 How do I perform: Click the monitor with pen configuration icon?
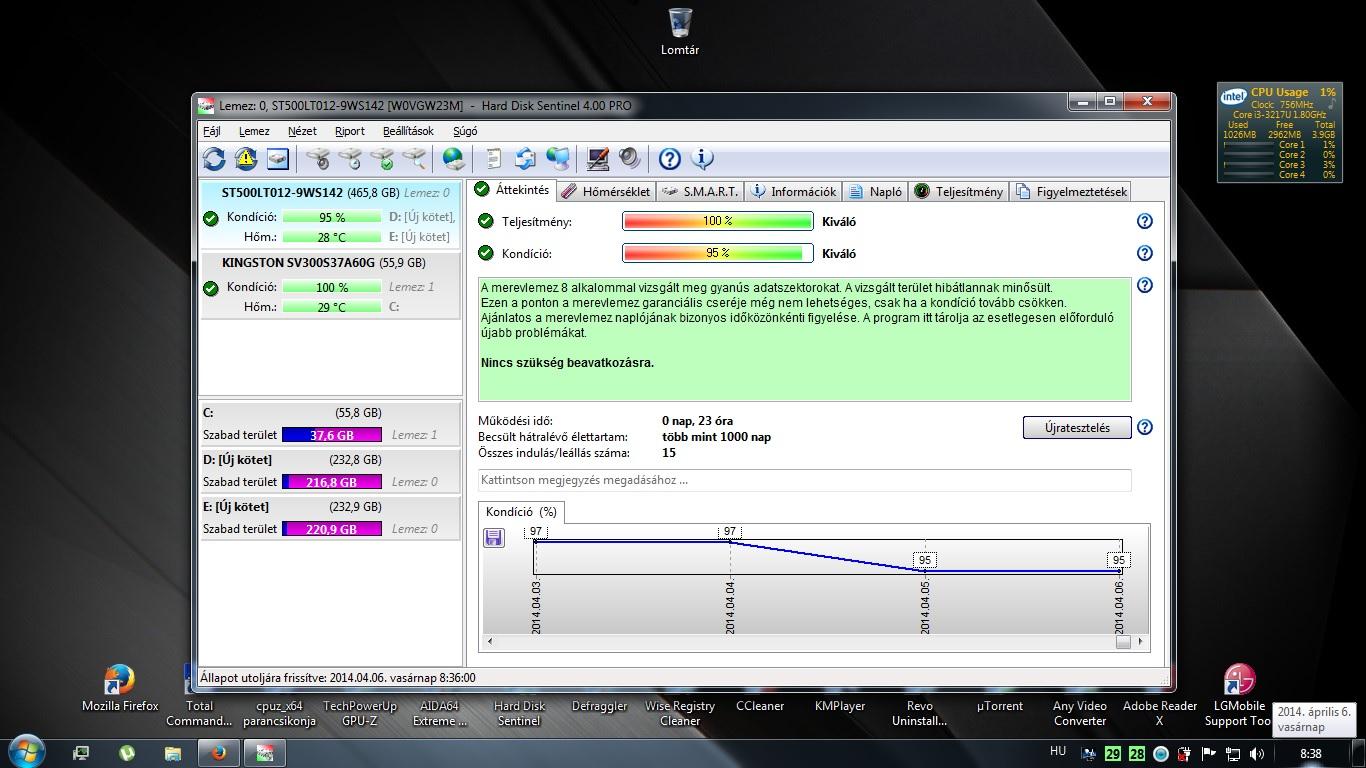click(x=597, y=158)
